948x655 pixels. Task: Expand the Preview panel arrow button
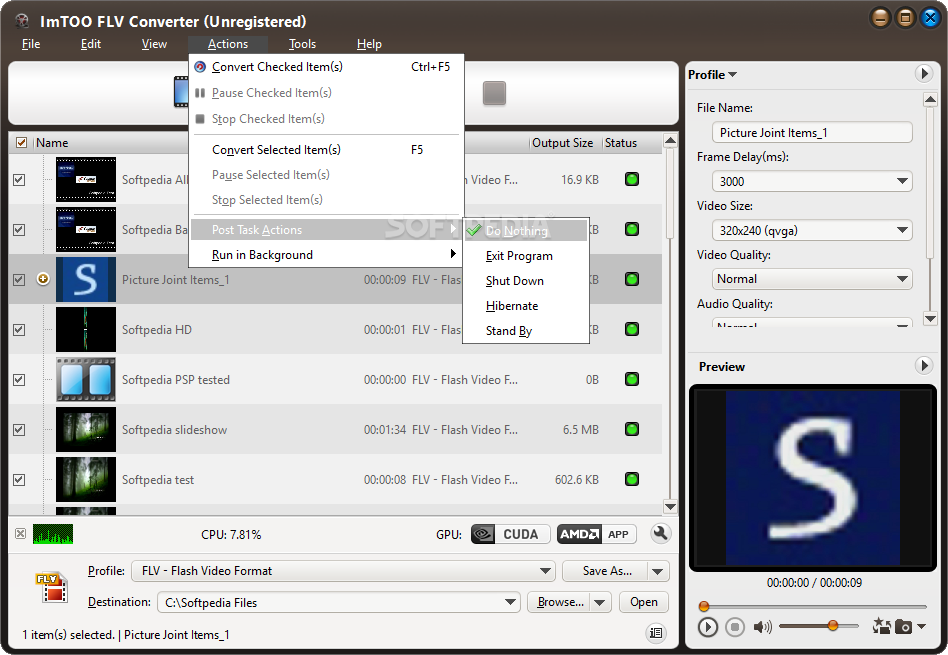(x=923, y=365)
